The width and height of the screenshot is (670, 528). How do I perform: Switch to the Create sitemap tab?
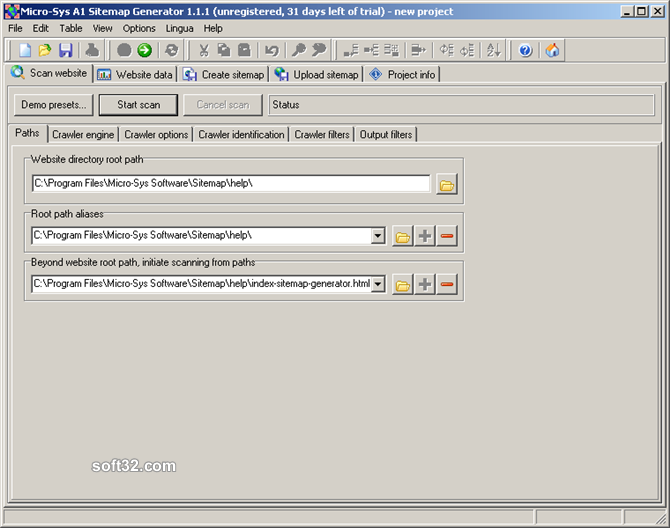[x=224, y=75]
